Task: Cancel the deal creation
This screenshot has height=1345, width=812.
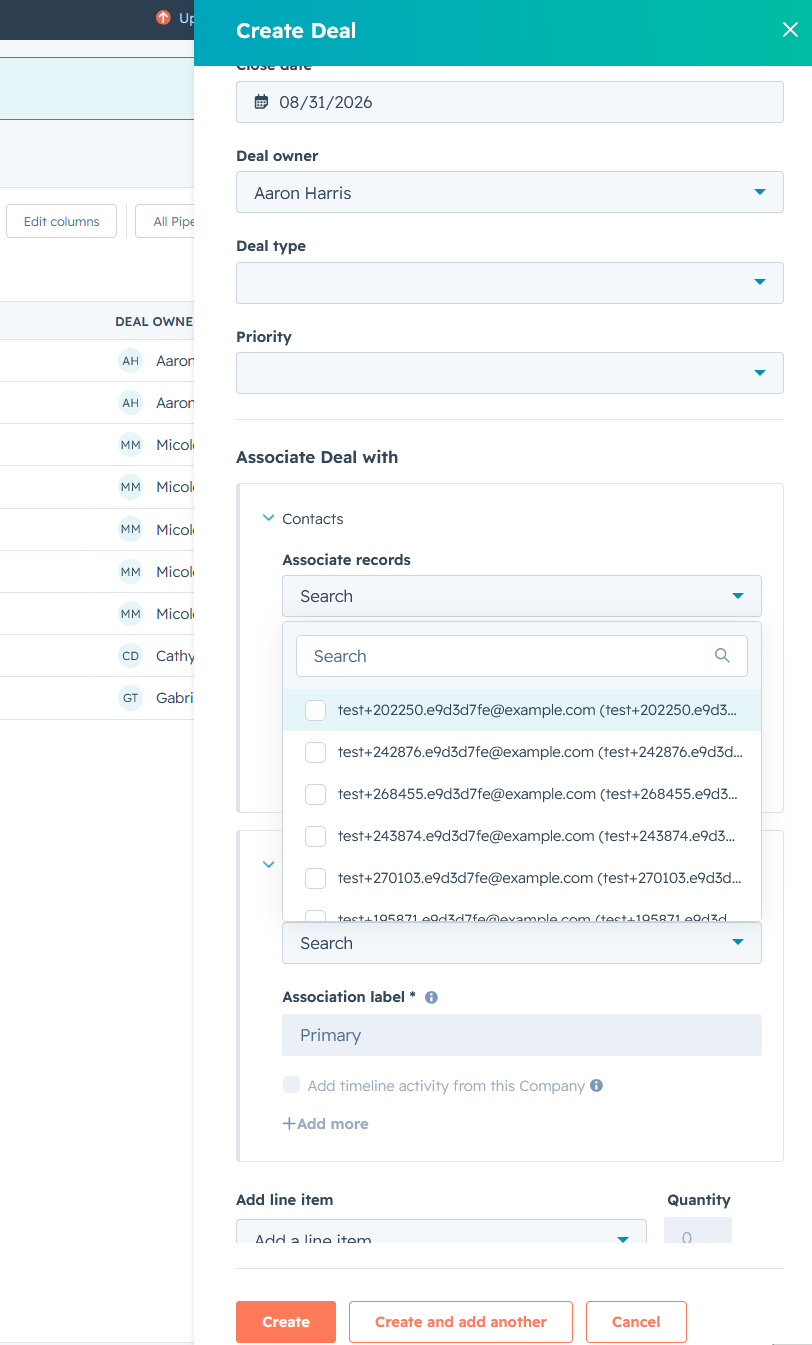Action: (636, 1322)
